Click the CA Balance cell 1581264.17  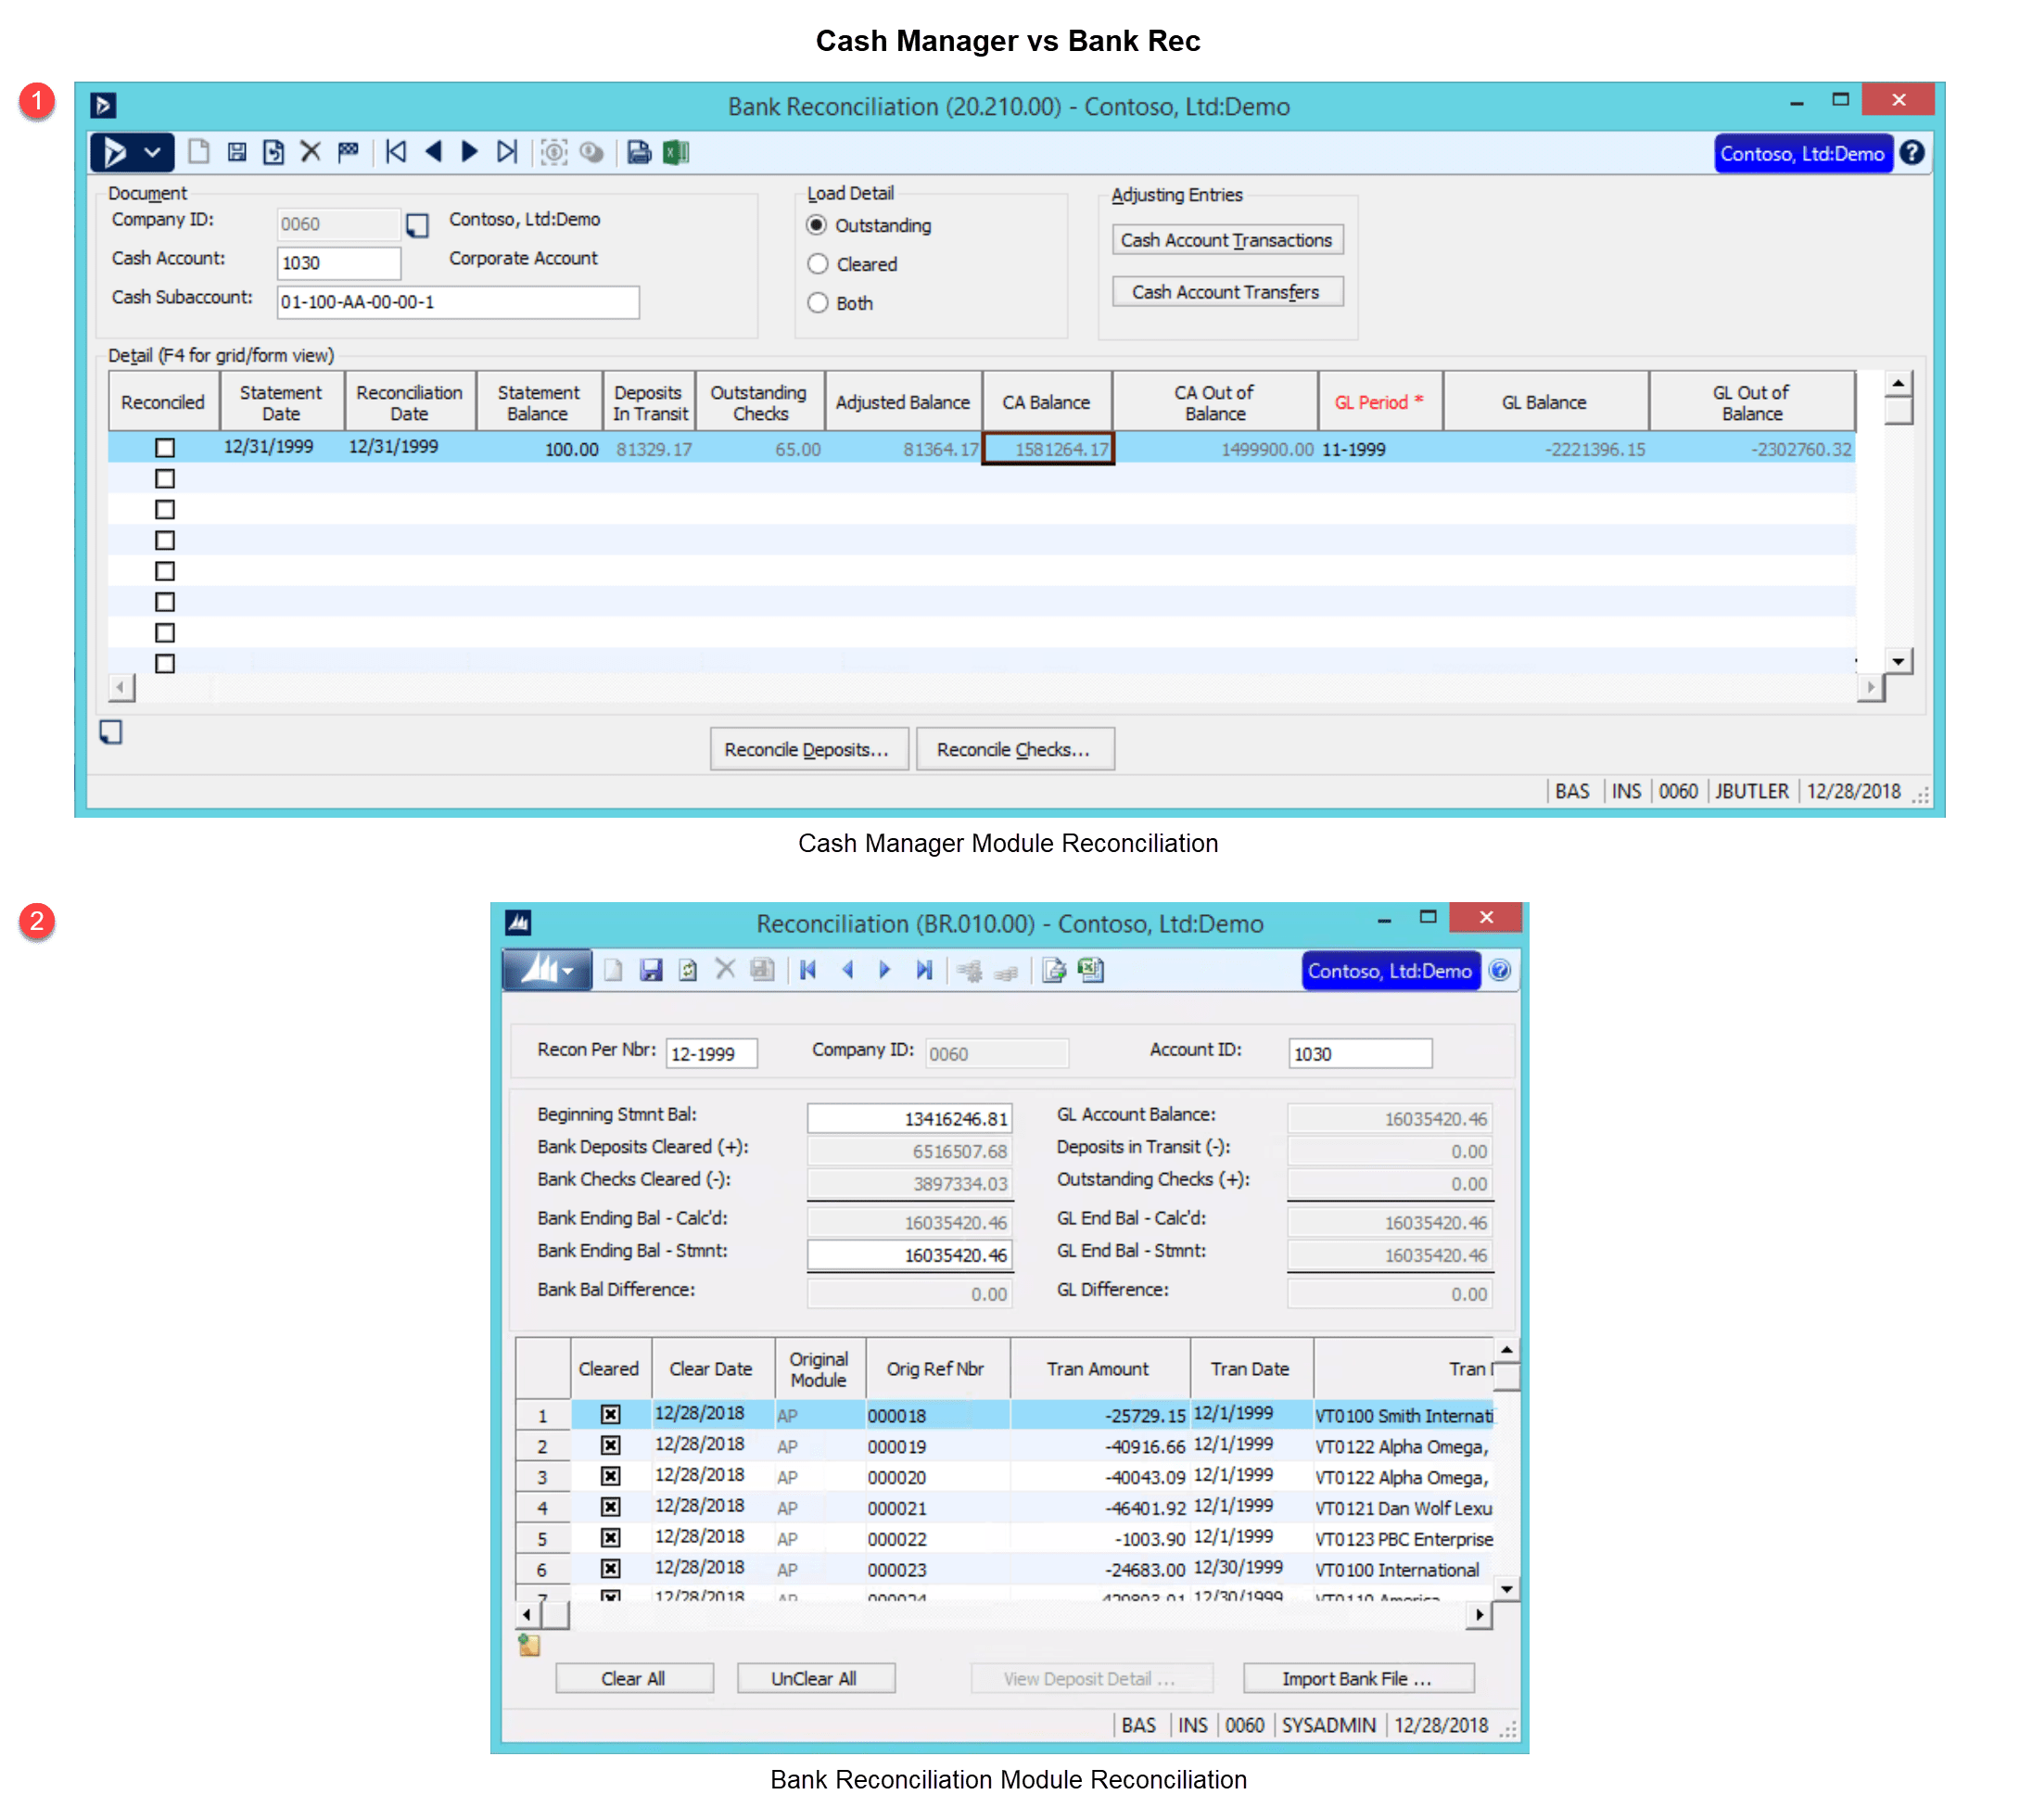(1047, 448)
